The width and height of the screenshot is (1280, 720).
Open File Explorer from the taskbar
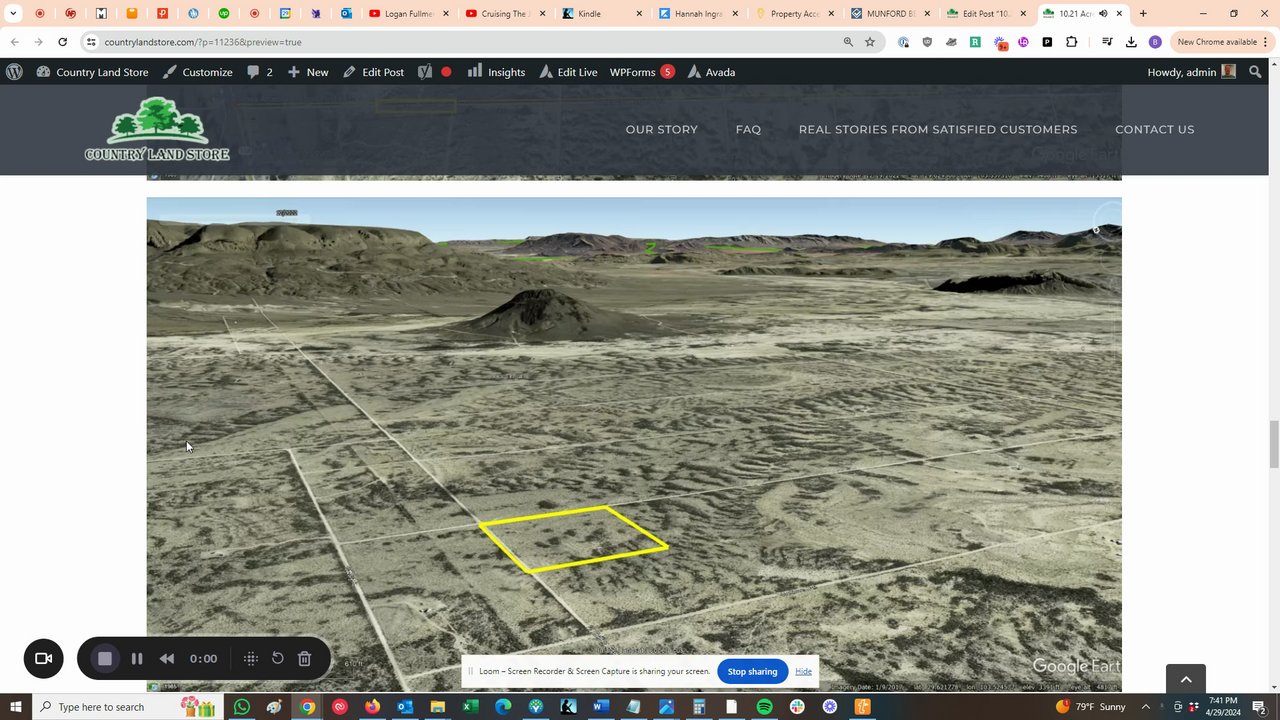(x=437, y=707)
